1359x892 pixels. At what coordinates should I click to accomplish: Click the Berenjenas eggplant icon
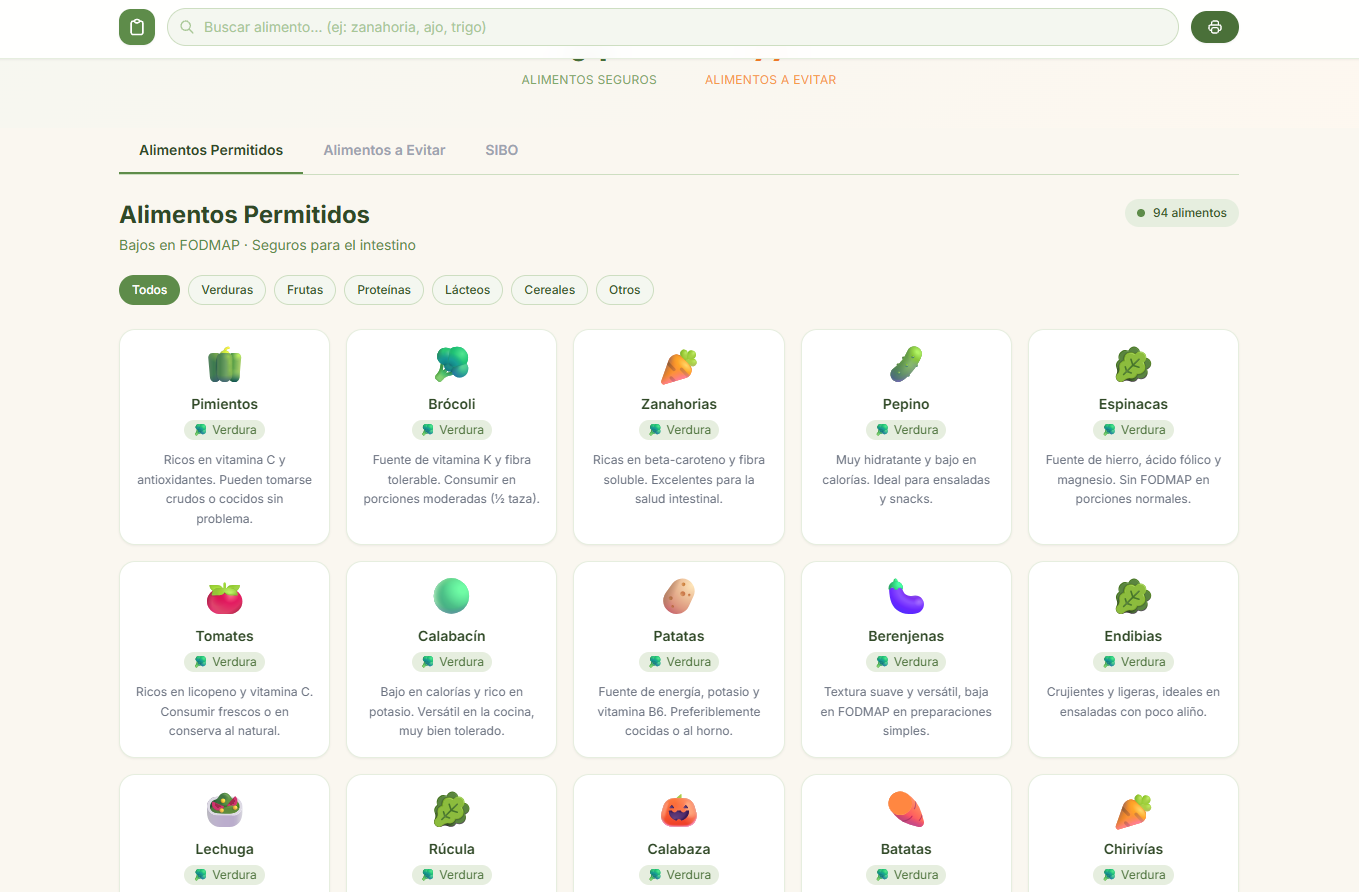coord(906,597)
